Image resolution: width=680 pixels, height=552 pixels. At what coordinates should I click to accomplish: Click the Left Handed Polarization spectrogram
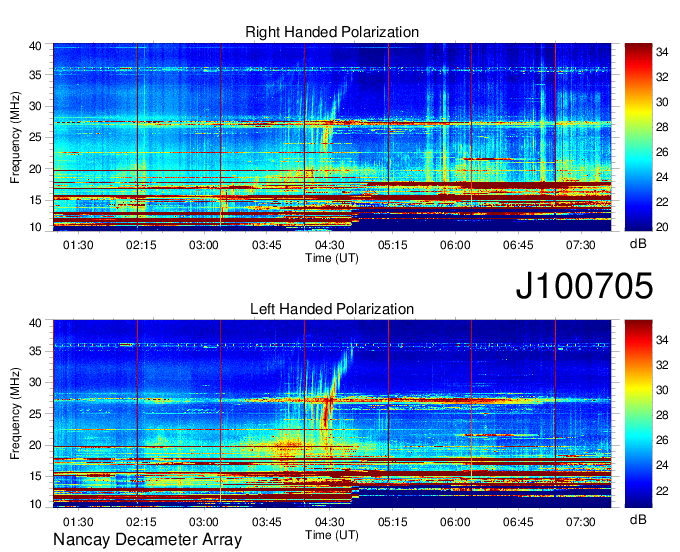(x=332, y=414)
